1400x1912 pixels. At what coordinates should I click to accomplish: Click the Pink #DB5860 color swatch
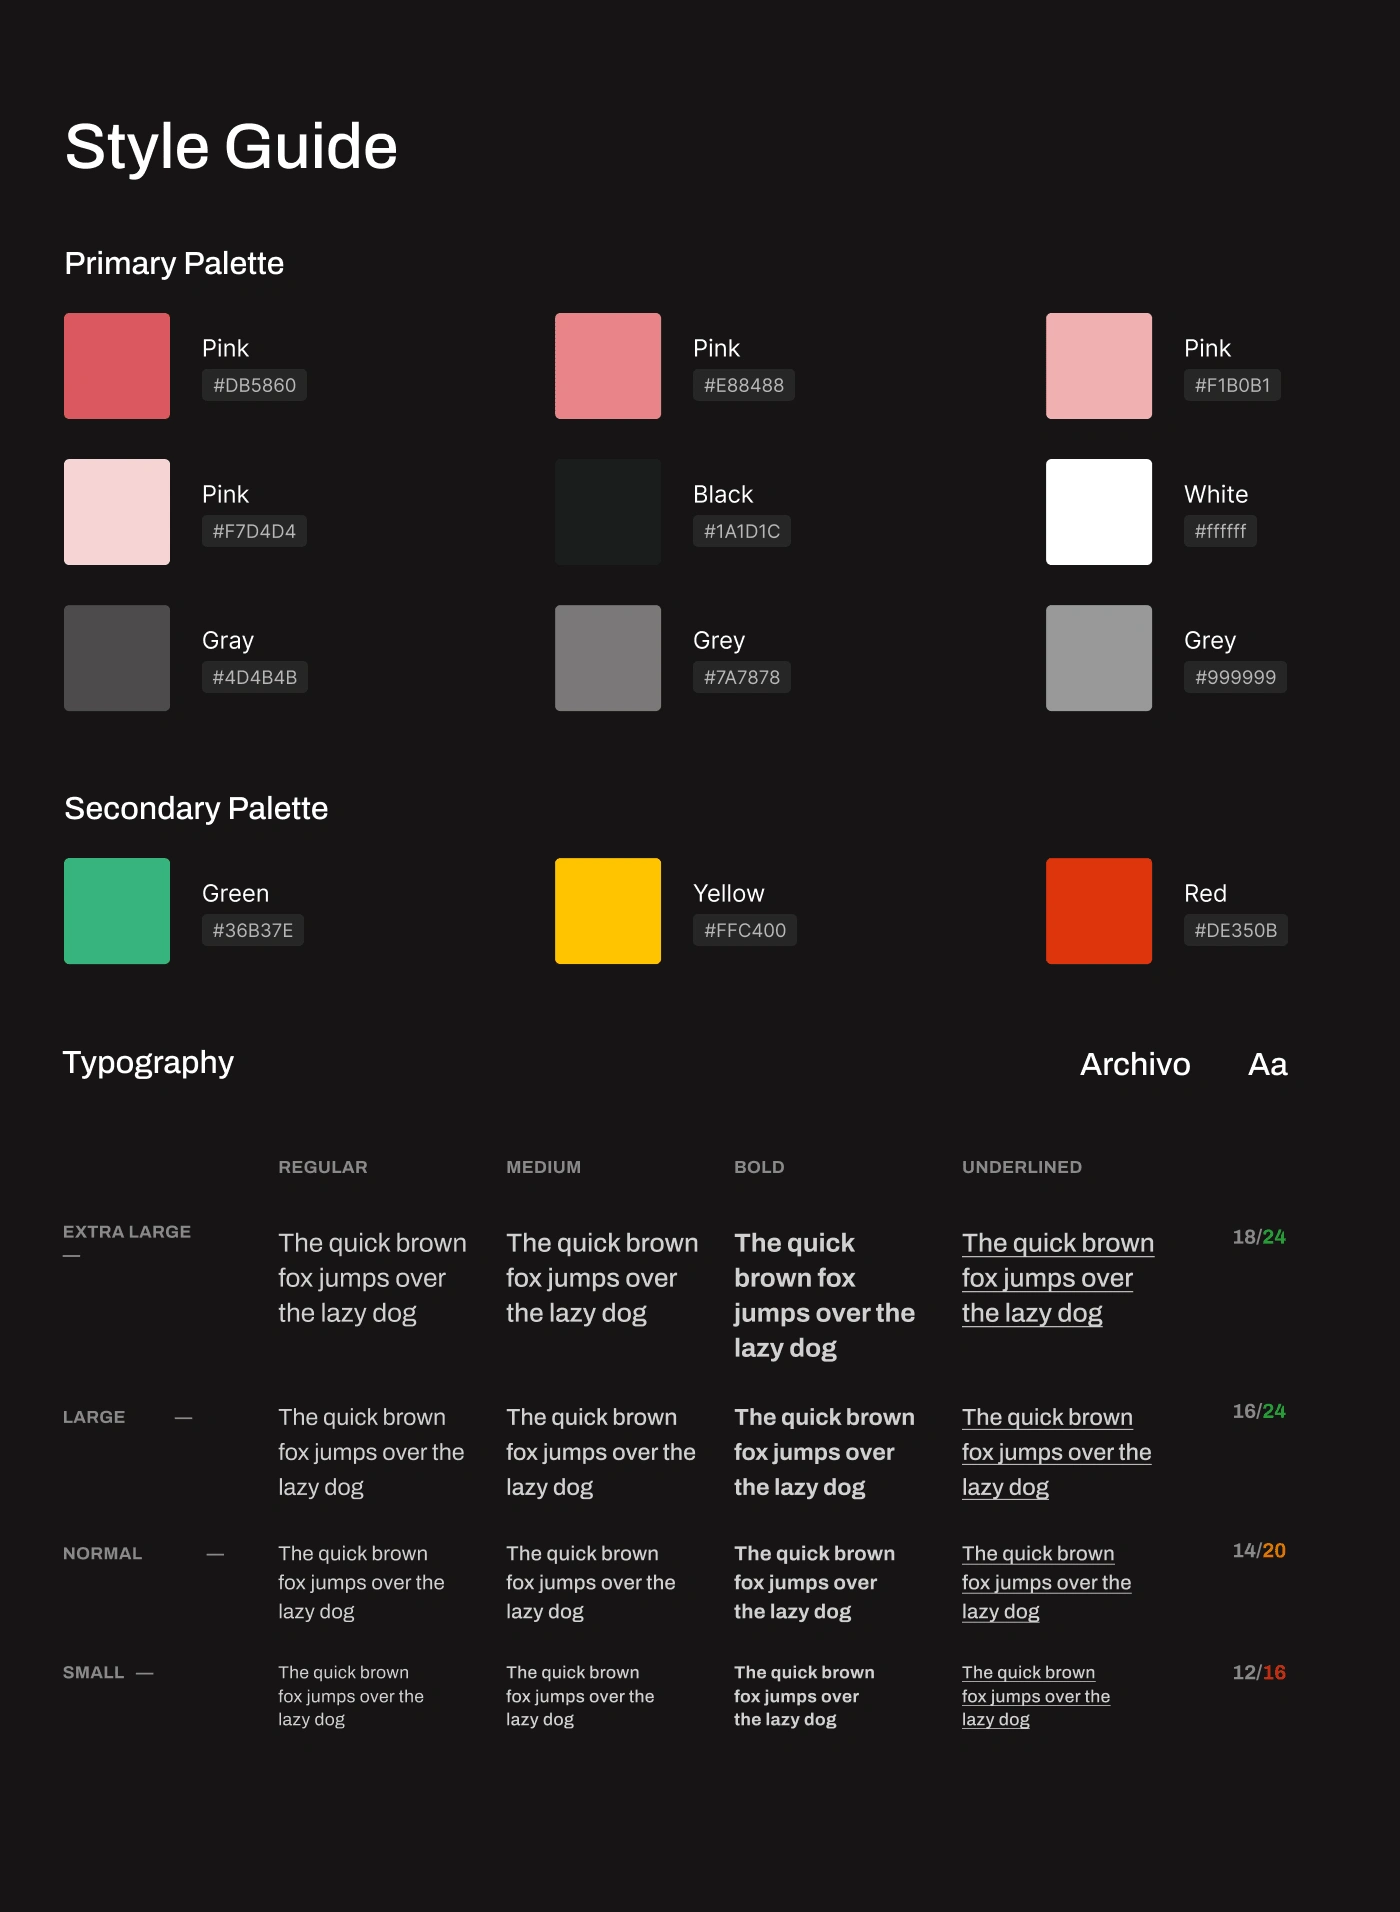tap(117, 366)
